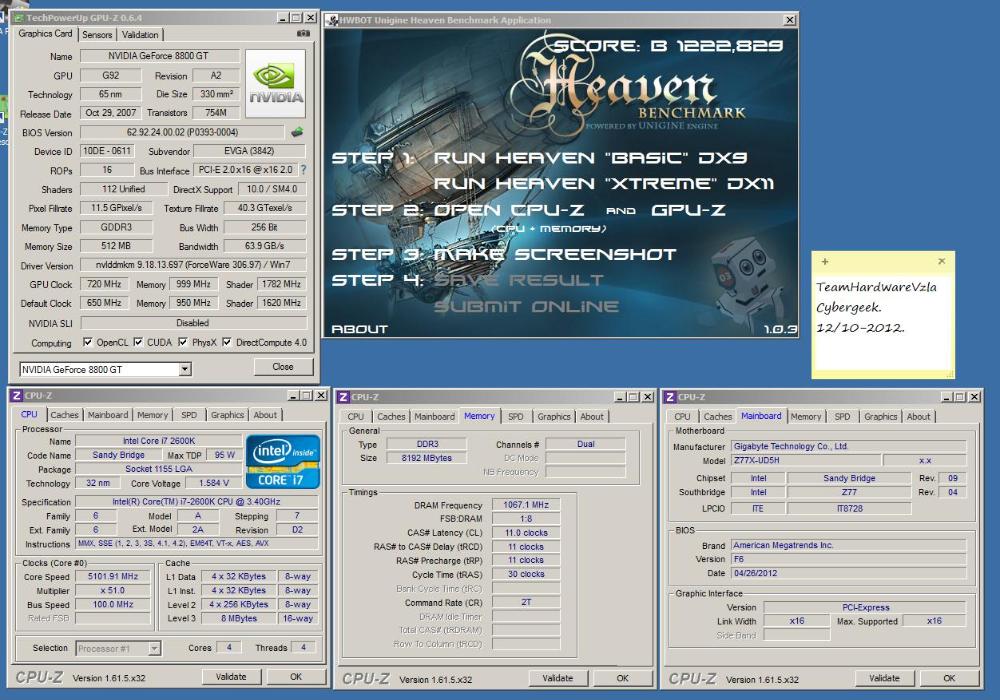The image size is (1000, 700).
Task: Toggle the CUDA checkbox in GPU-Z
Action: [x=138, y=342]
